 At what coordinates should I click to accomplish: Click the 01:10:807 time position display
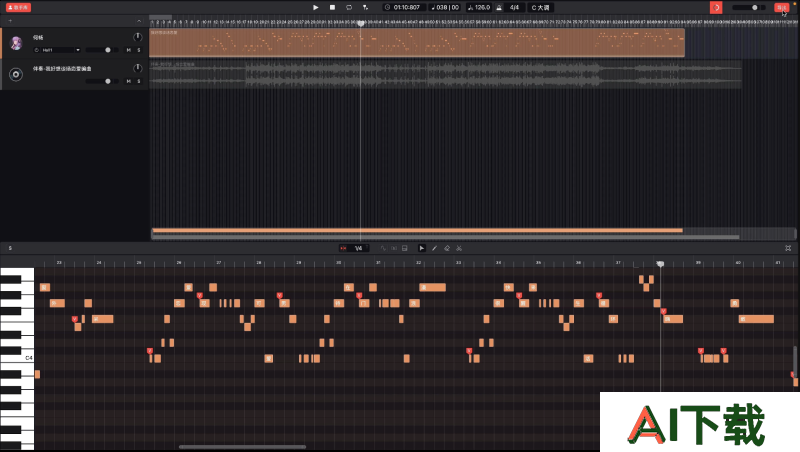tap(403, 8)
